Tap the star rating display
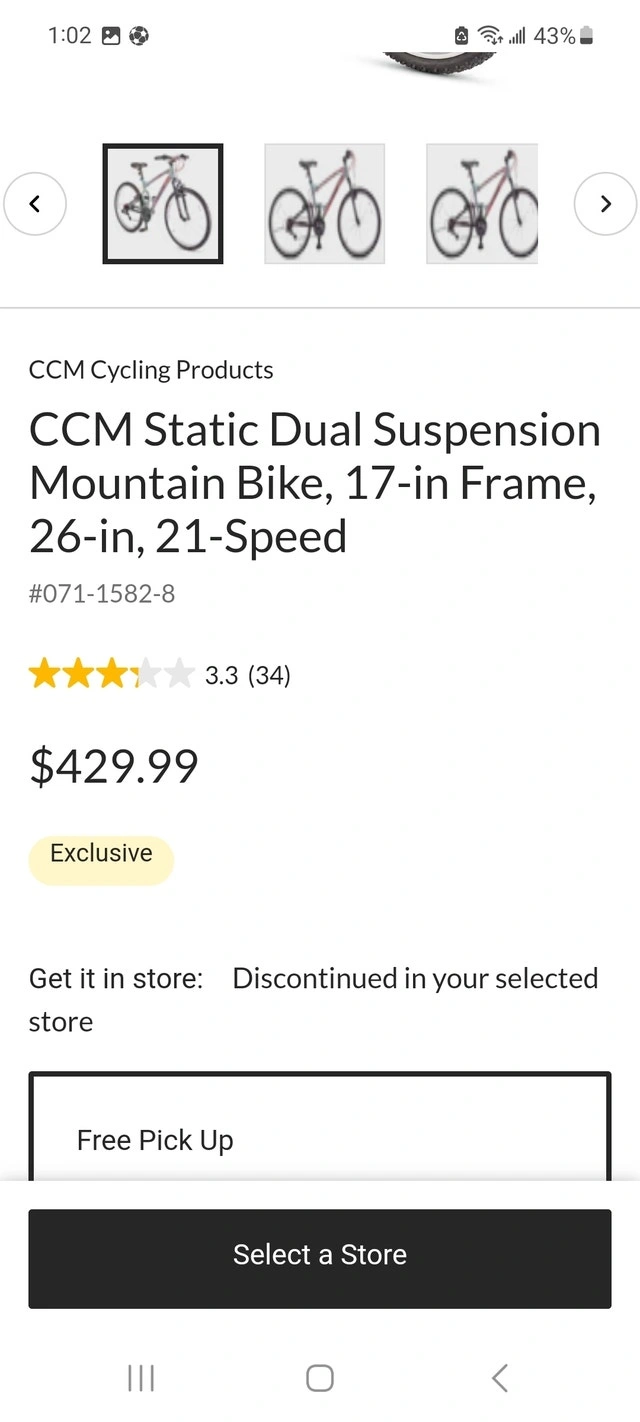The image size is (640, 1422). click(x=111, y=675)
